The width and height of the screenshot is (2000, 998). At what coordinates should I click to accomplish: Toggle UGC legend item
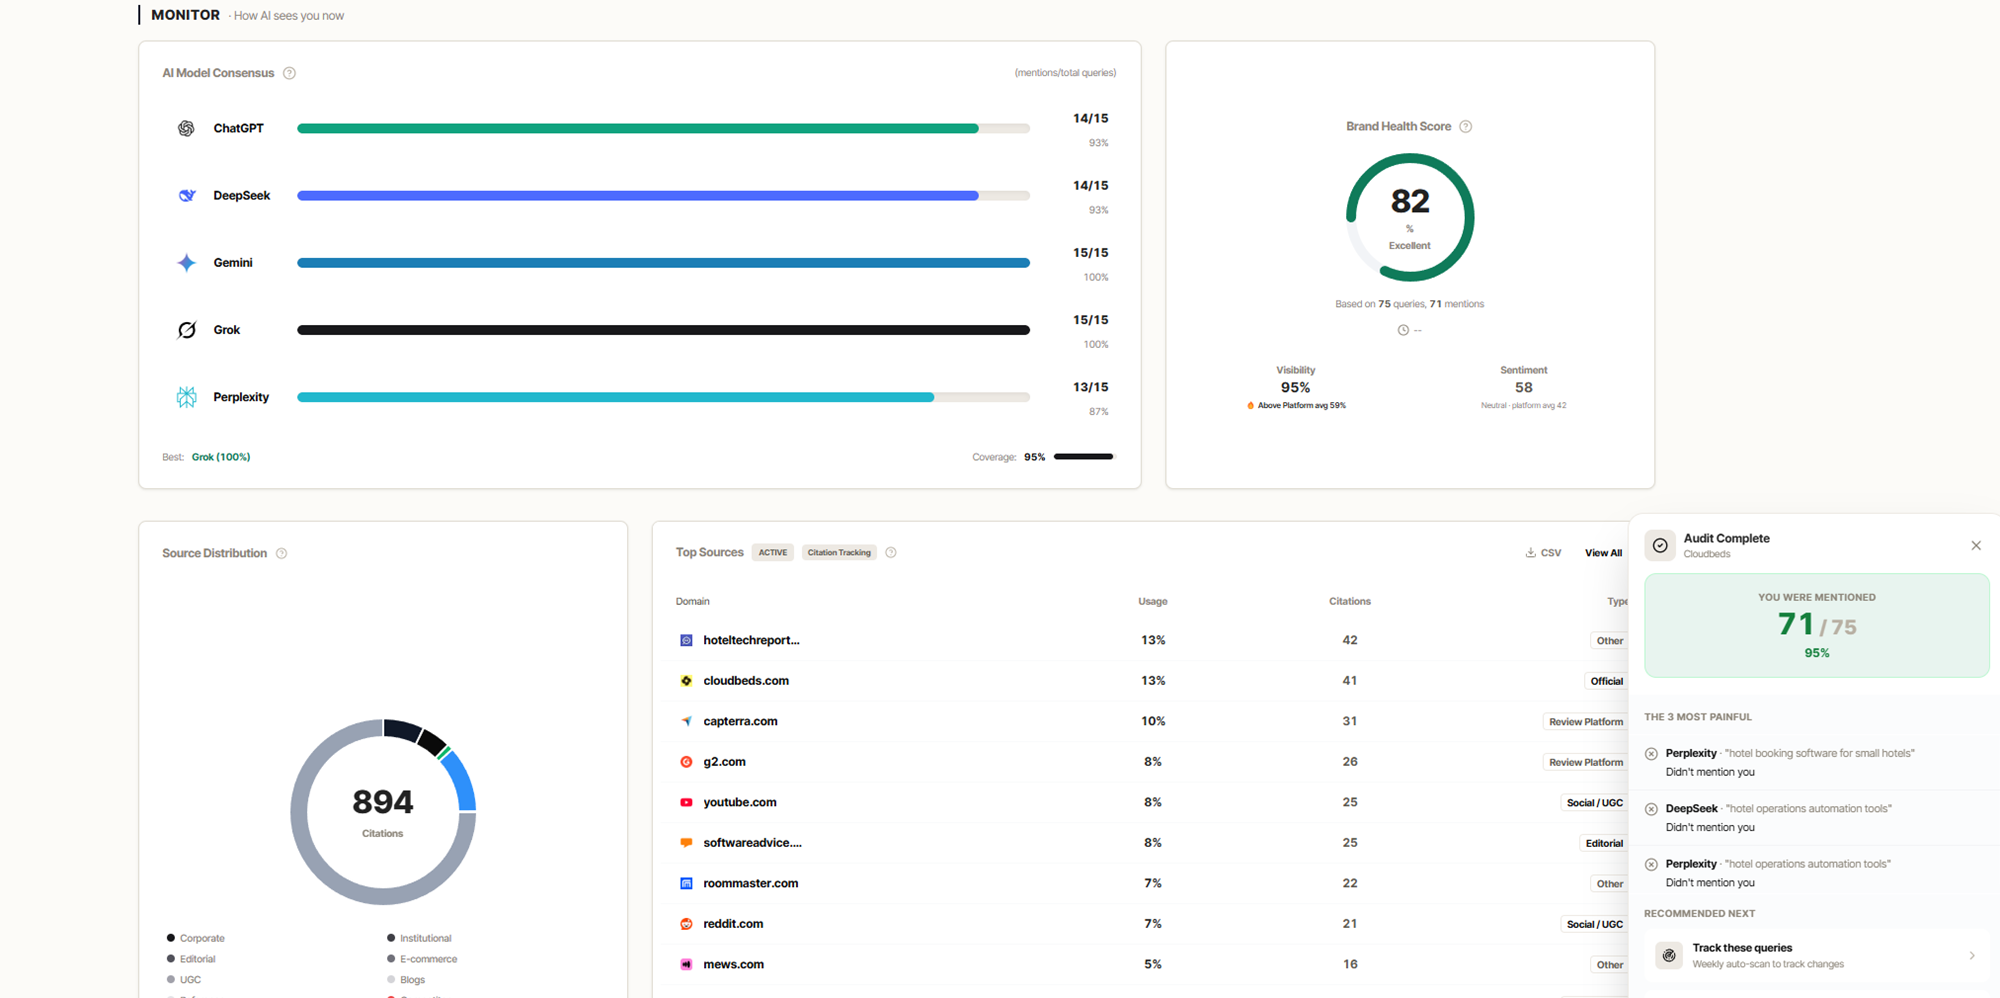coord(184,980)
